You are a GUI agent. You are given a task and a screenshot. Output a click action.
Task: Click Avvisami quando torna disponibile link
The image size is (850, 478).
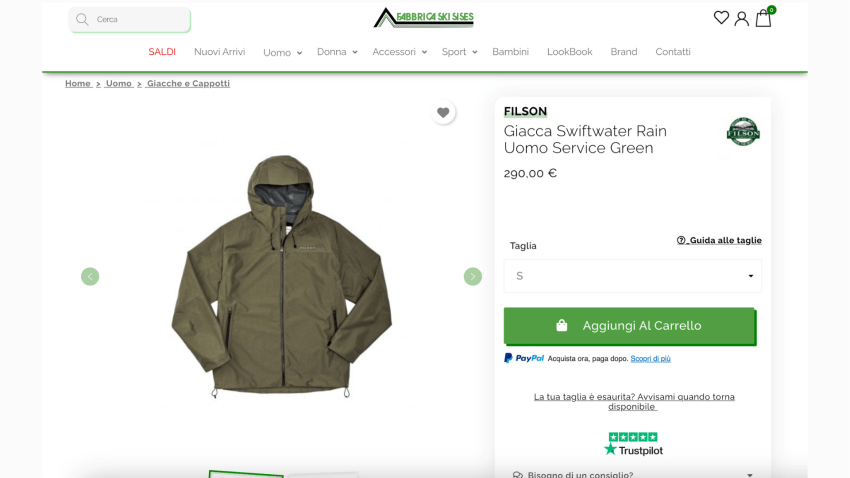634,402
